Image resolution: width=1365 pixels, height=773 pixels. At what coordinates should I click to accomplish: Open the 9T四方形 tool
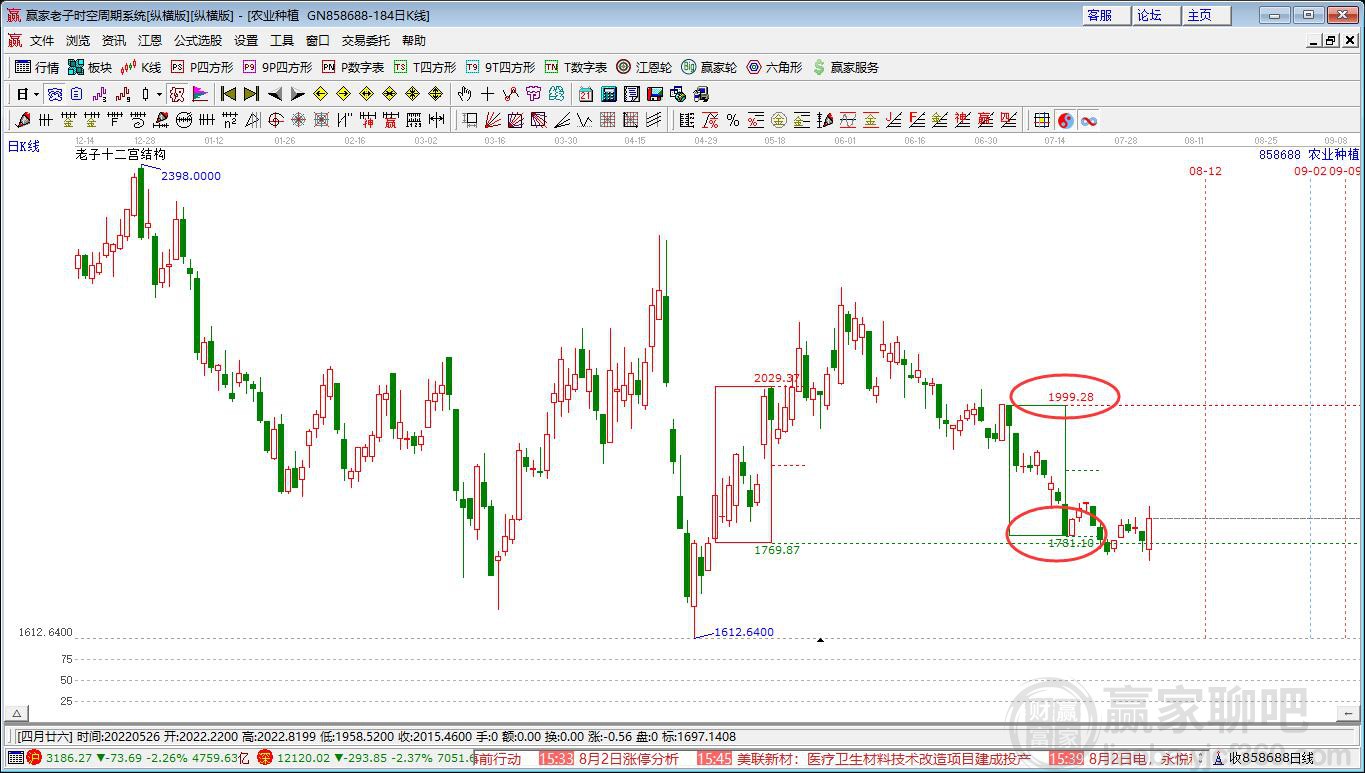click(x=501, y=67)
